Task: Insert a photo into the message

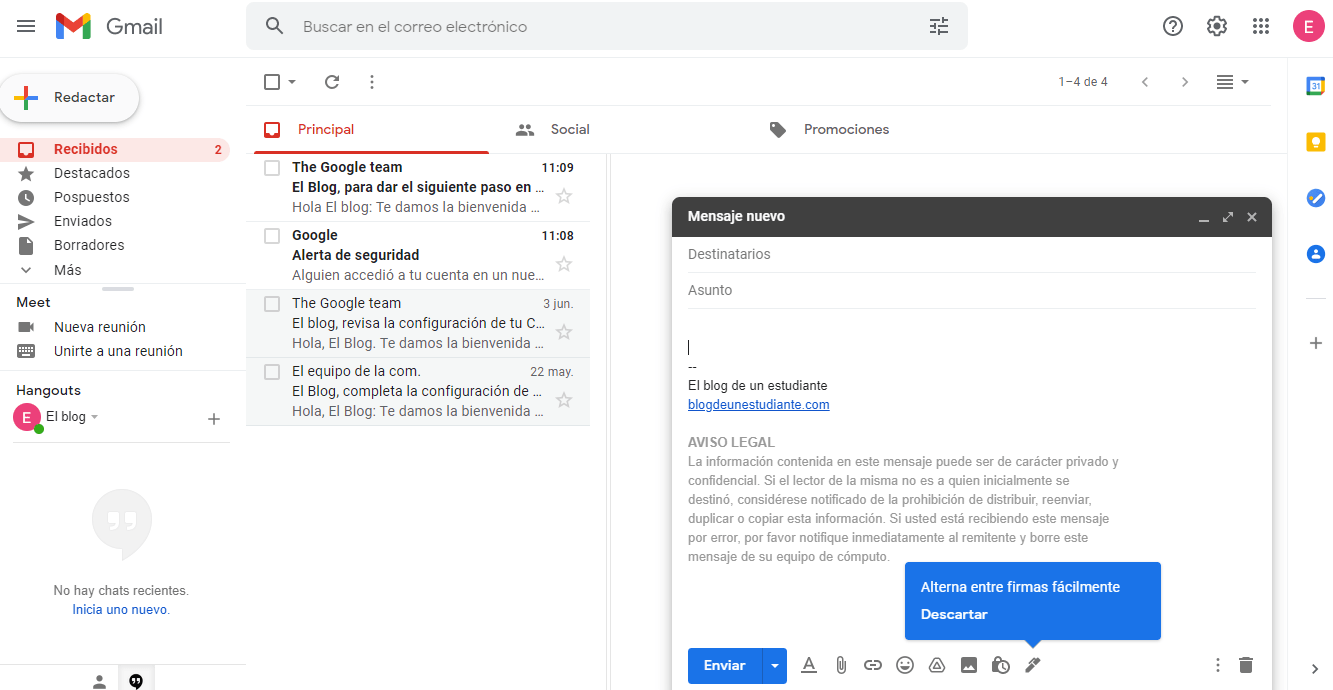Action: [x=968, y=665]
